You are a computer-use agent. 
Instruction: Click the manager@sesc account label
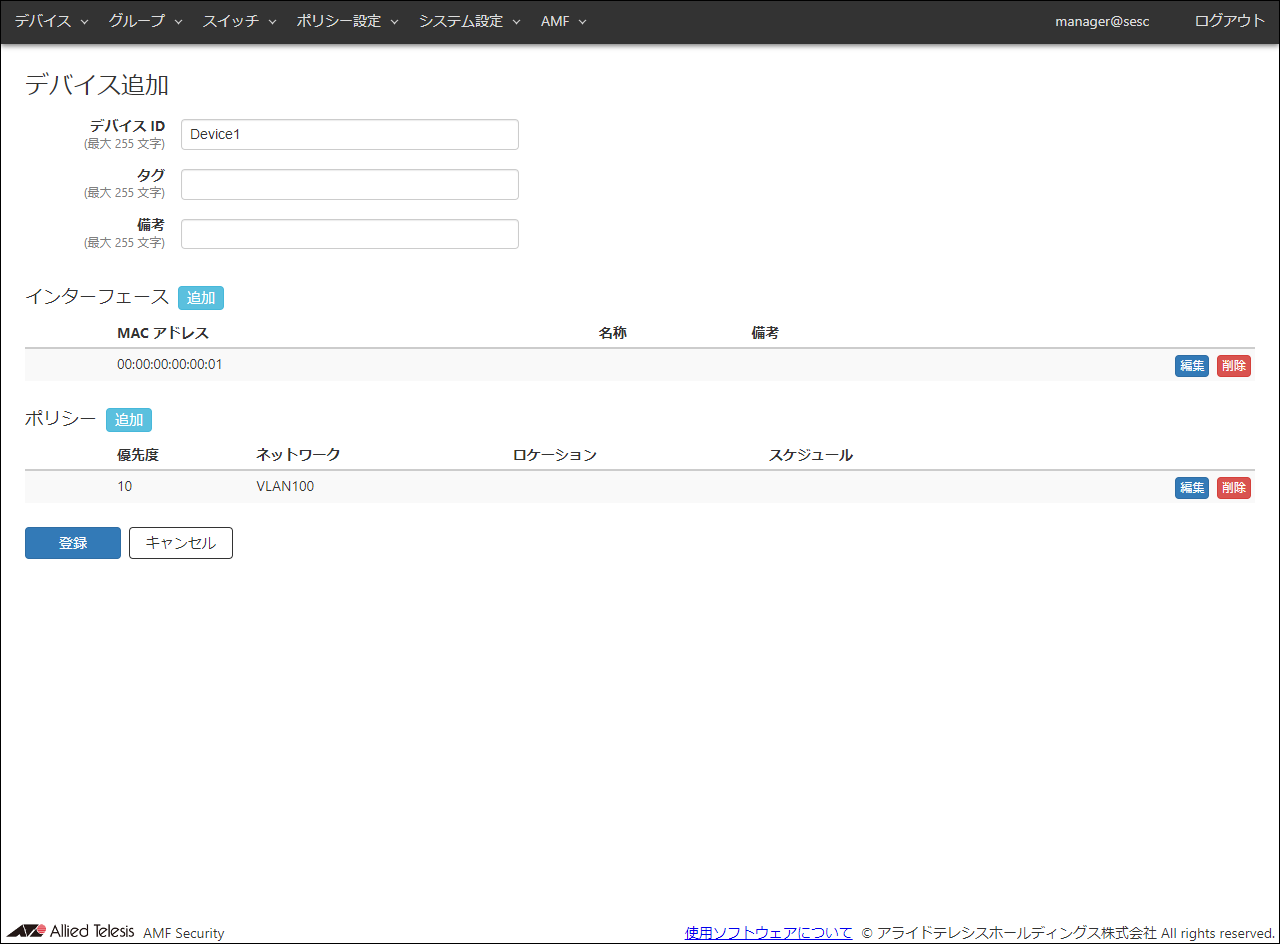[1102, 21]
